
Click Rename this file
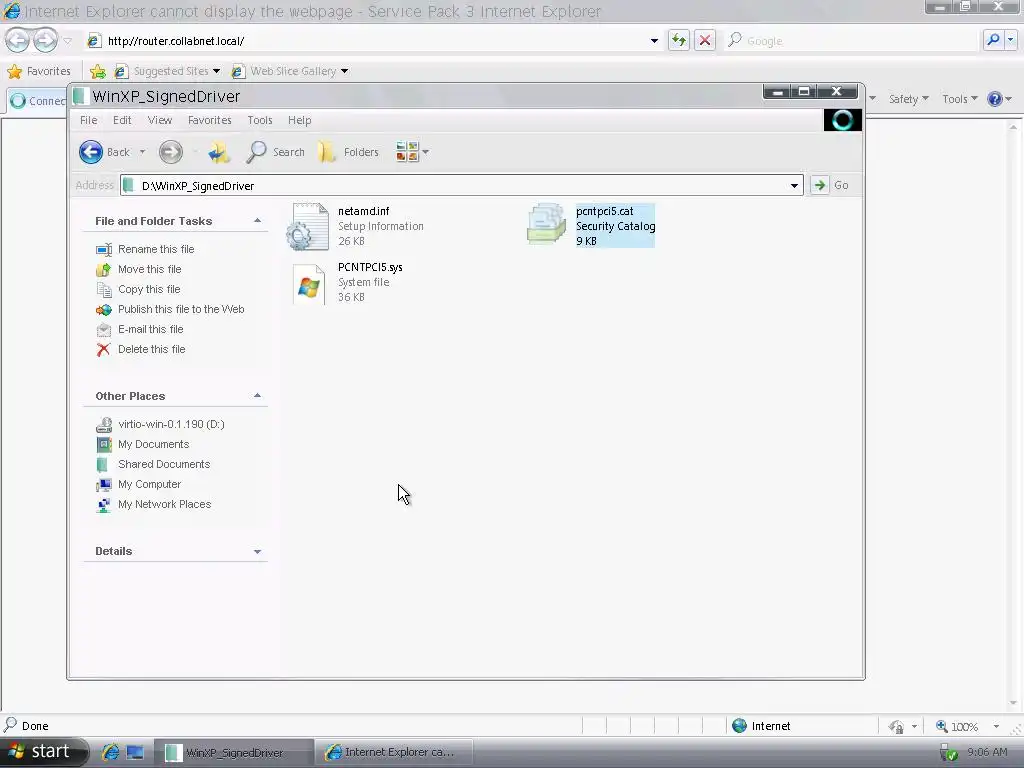click(156, 249)
